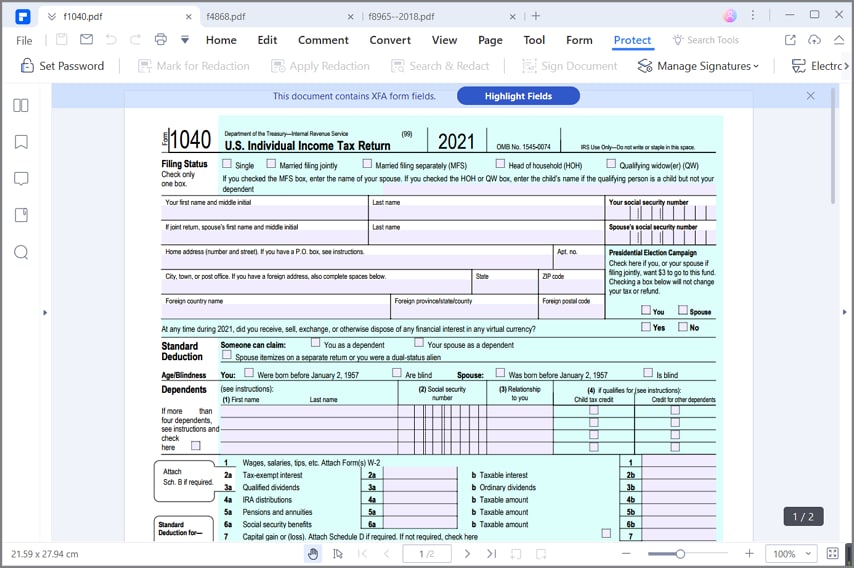This screenshot has width=854, height=568.
Task: Click the share export icon
Action: 790,40
